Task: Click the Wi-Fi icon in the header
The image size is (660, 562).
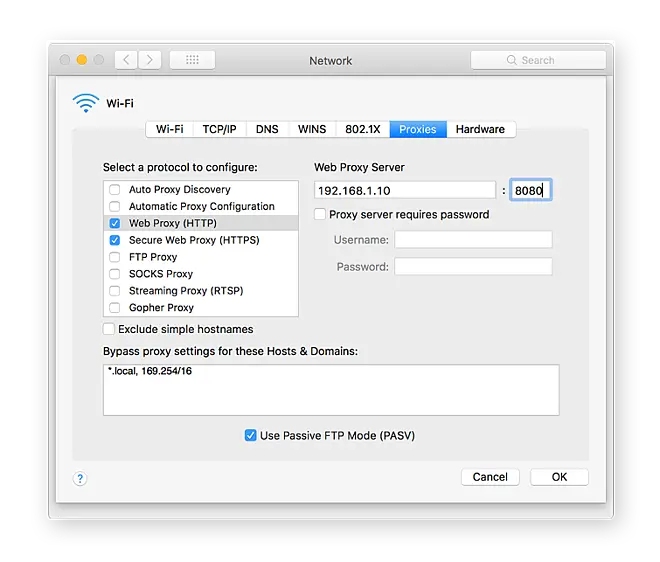Action: 86,102
